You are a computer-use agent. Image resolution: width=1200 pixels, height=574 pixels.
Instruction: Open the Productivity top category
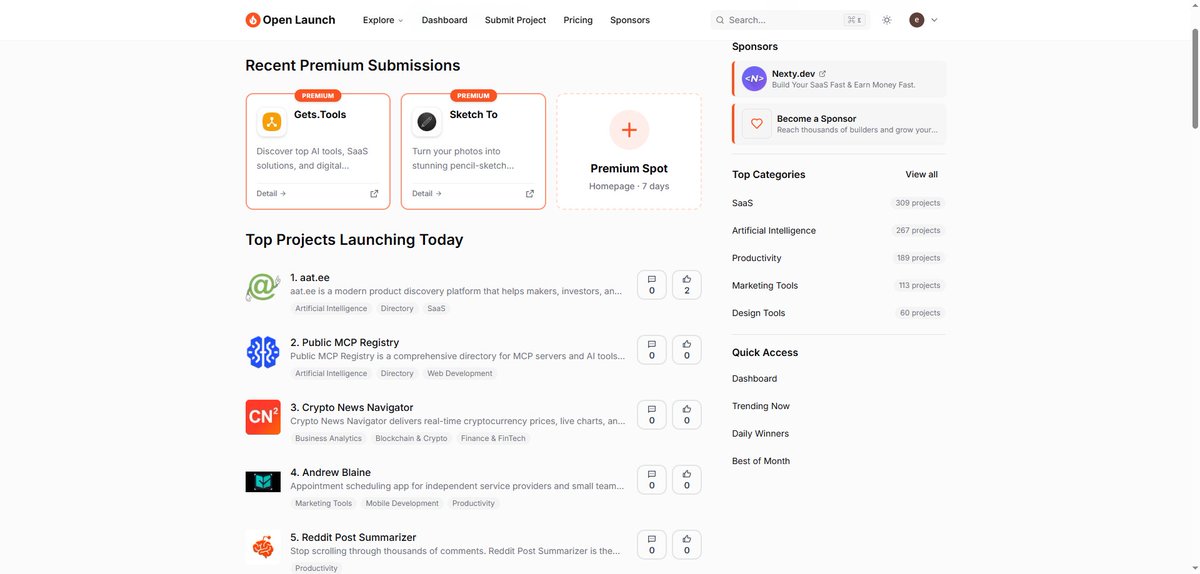coord(757,258)
